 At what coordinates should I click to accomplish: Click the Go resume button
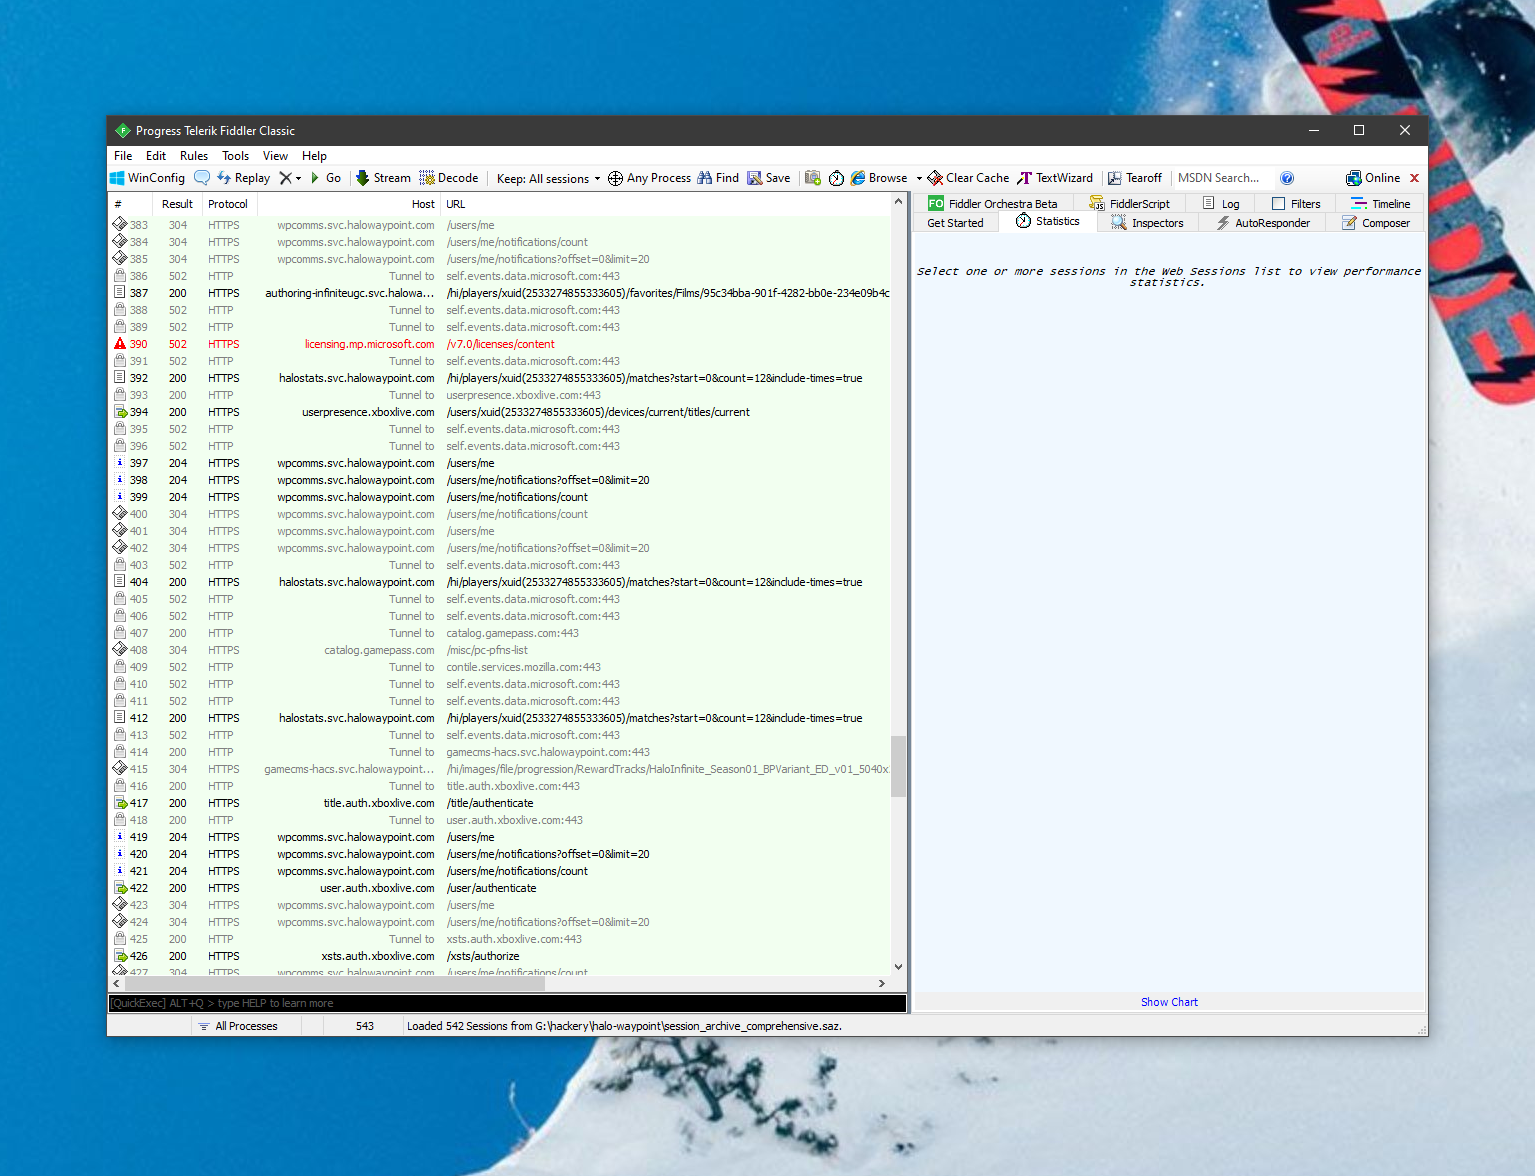coord(326,178)
